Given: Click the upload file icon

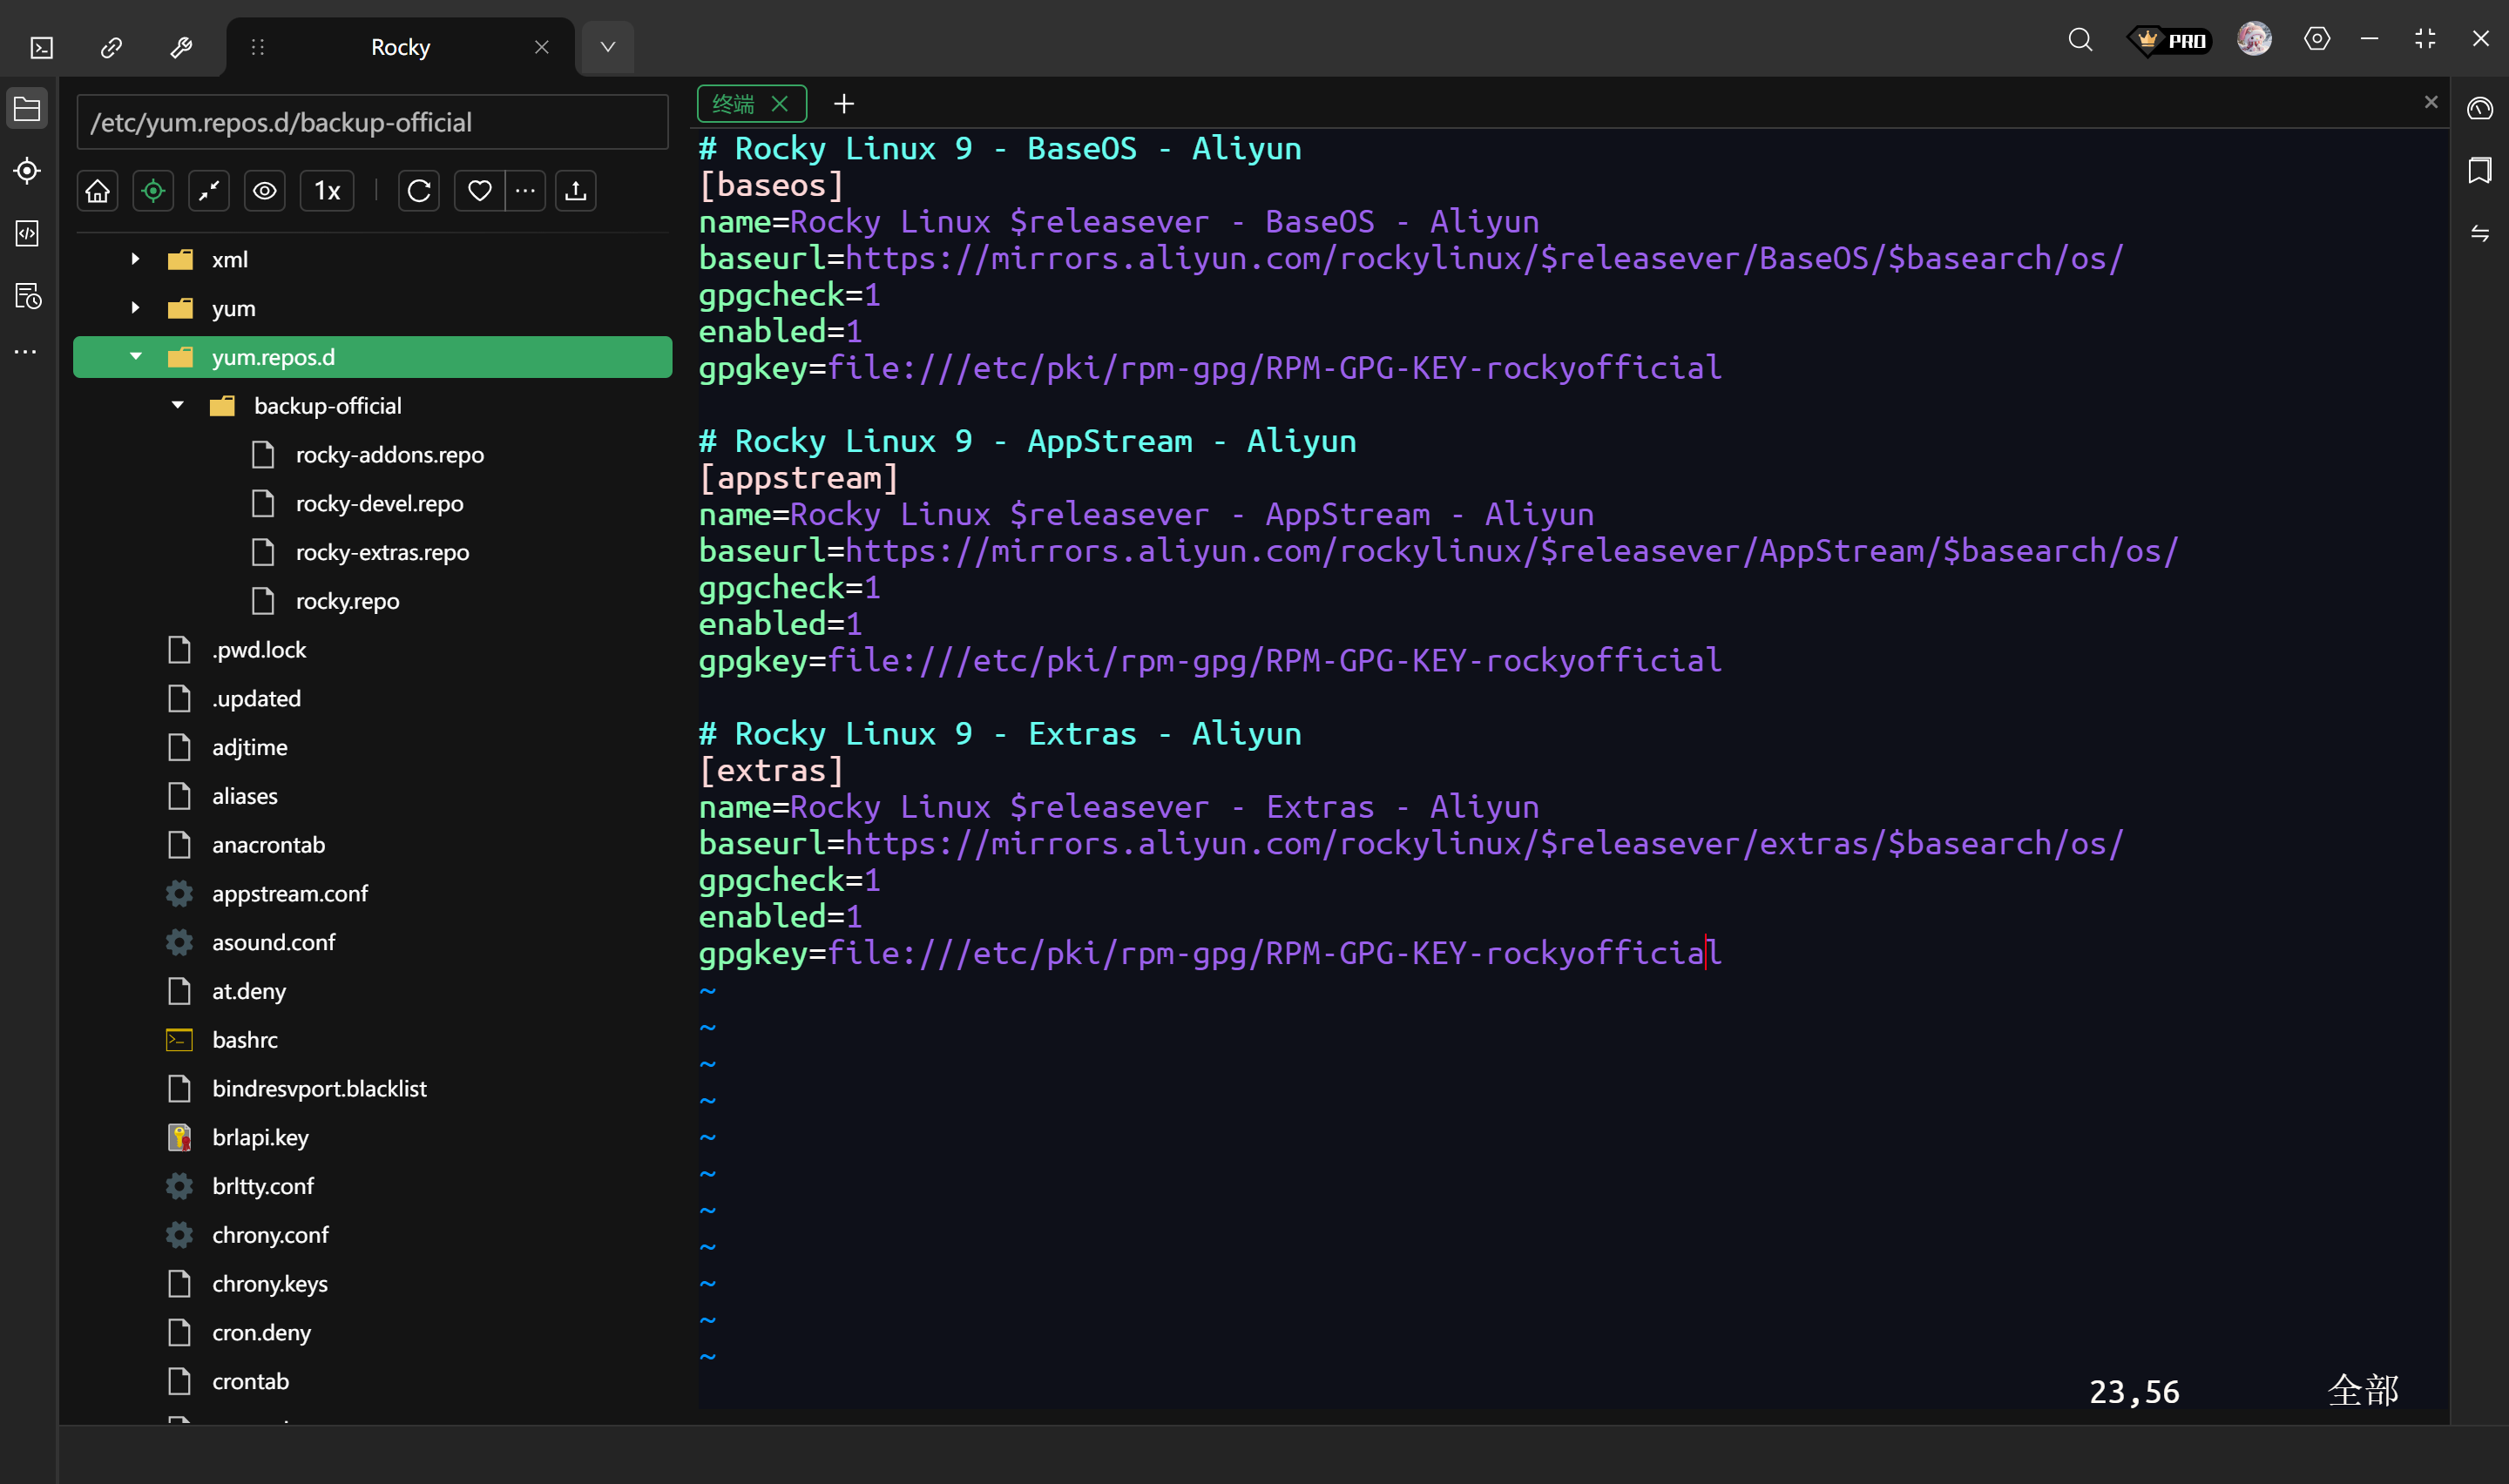Looking at the screenshot, I should (575, 191).
